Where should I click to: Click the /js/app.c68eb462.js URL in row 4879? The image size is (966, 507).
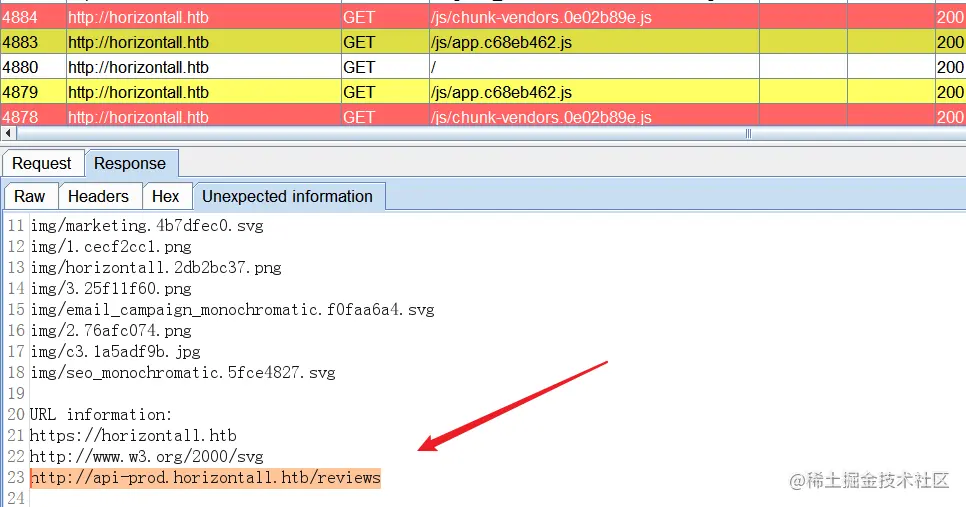[501, 92]
